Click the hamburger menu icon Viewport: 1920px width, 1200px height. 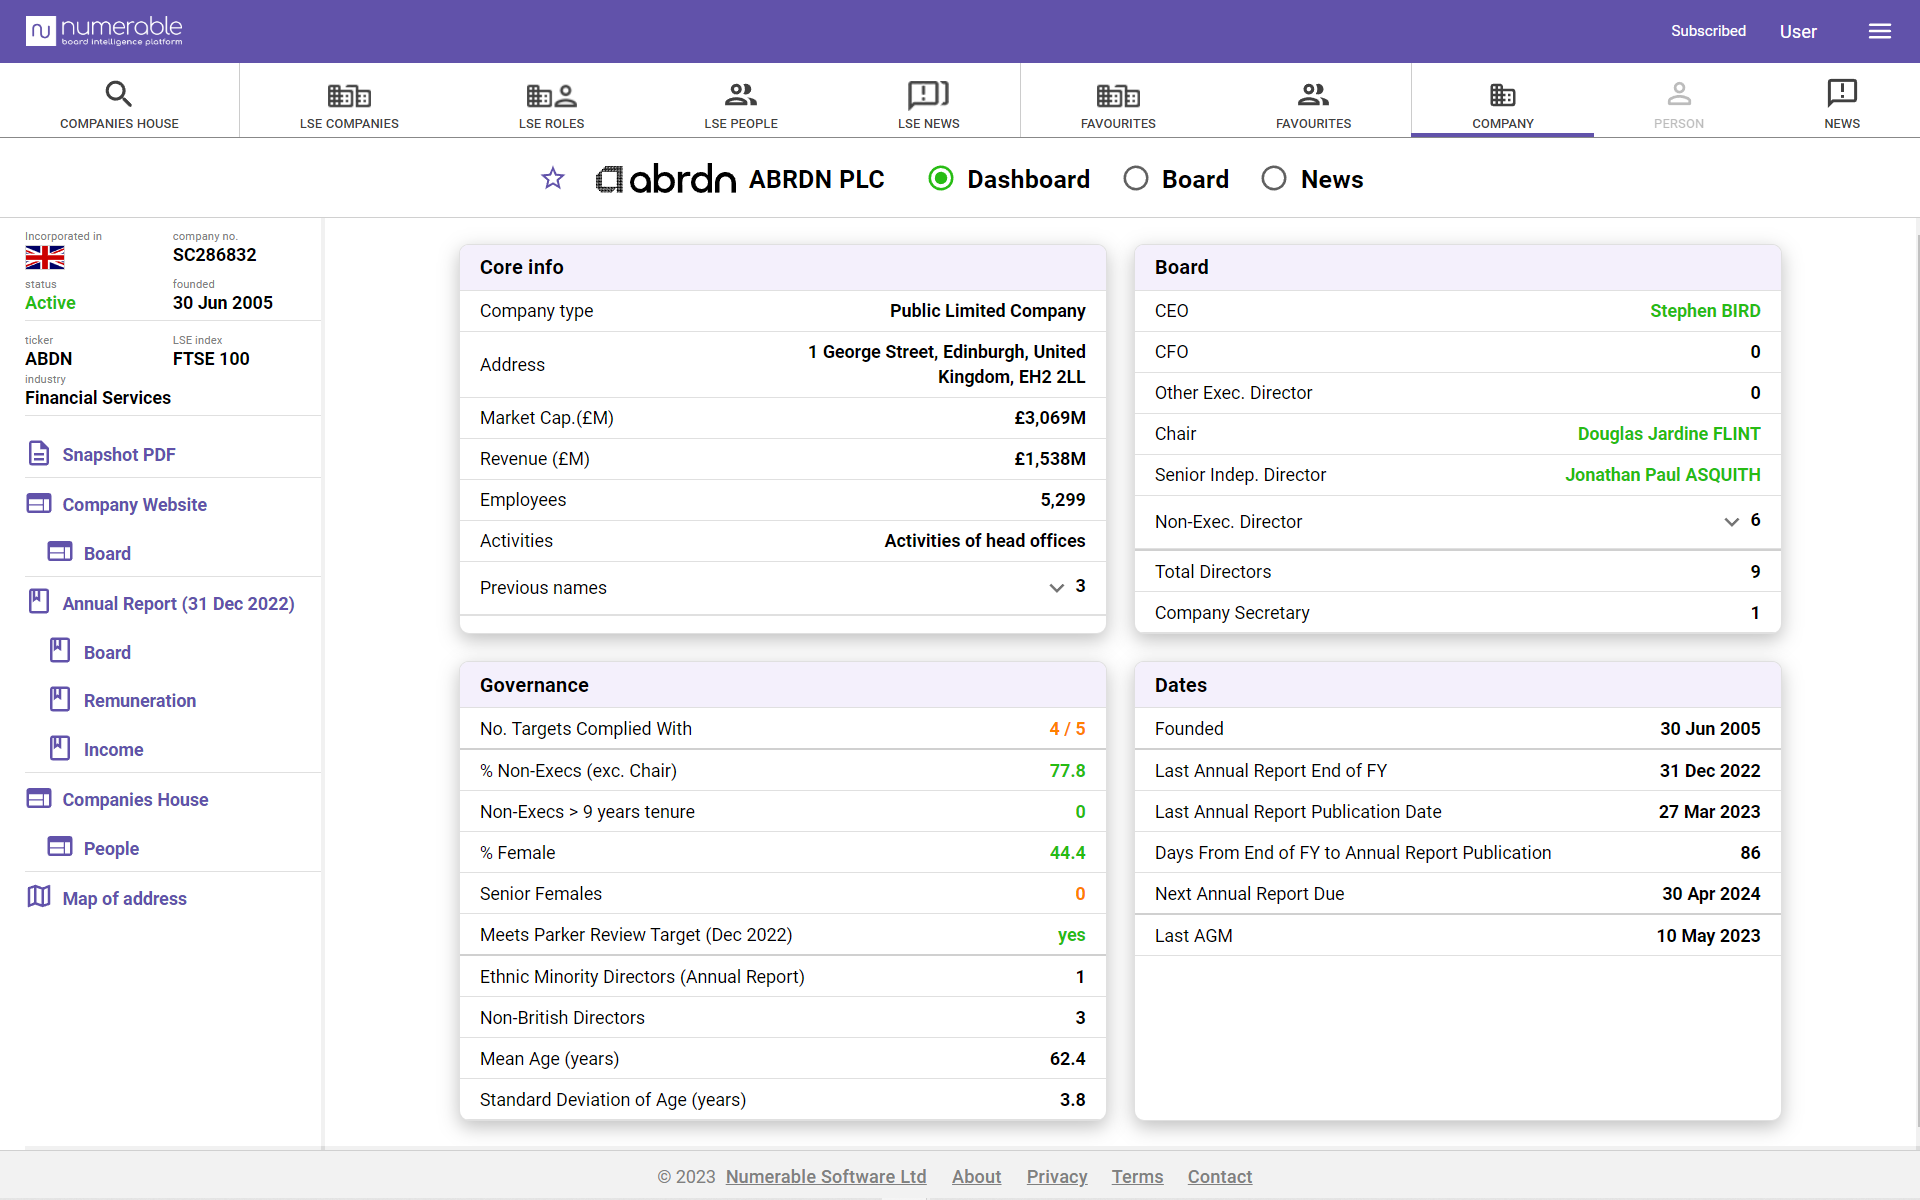click(x=1880, y=31)
